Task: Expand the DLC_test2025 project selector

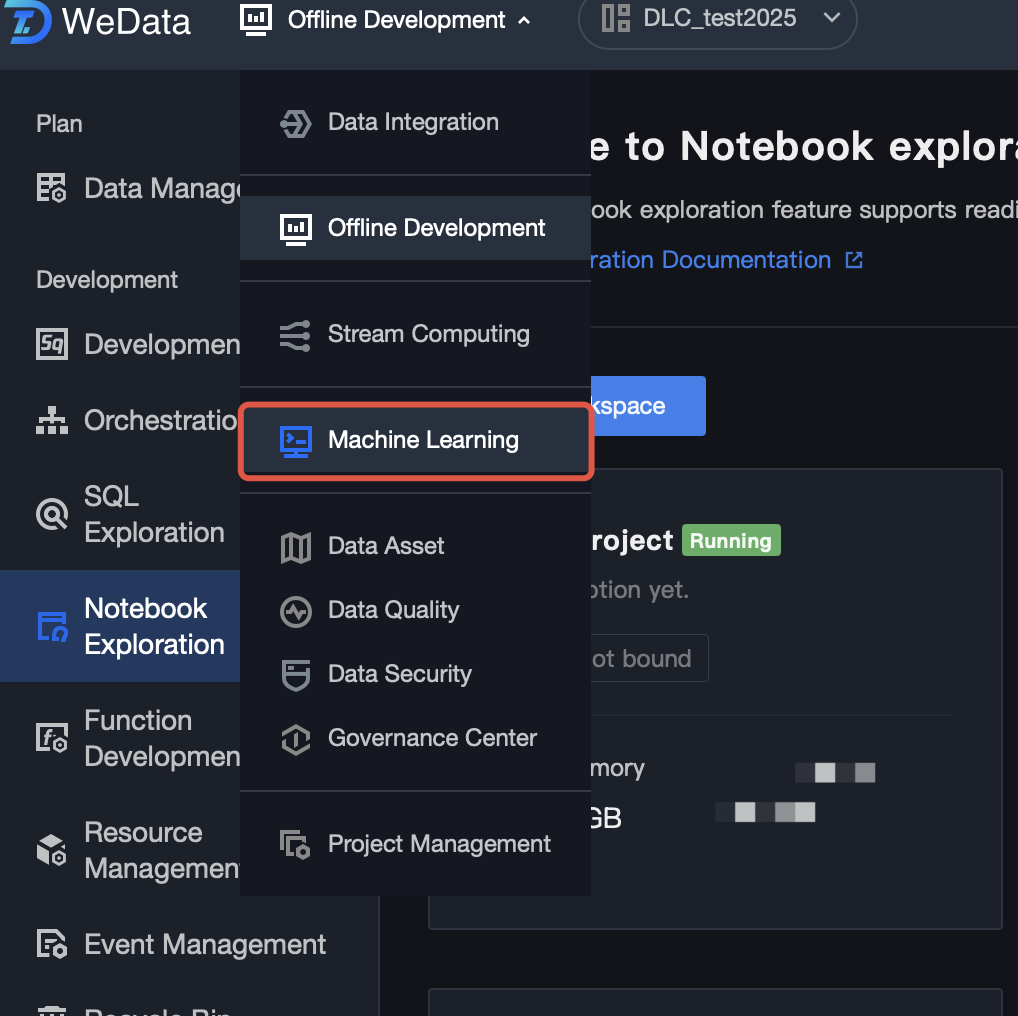Action: pyautogui.click(x=830, y=18)
